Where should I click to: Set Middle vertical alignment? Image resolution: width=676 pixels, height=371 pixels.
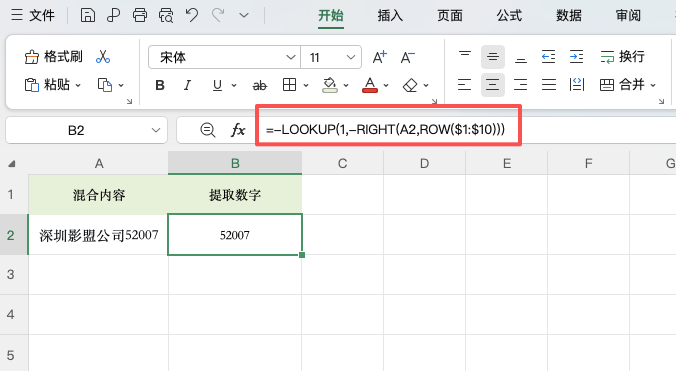click(493, 56)
